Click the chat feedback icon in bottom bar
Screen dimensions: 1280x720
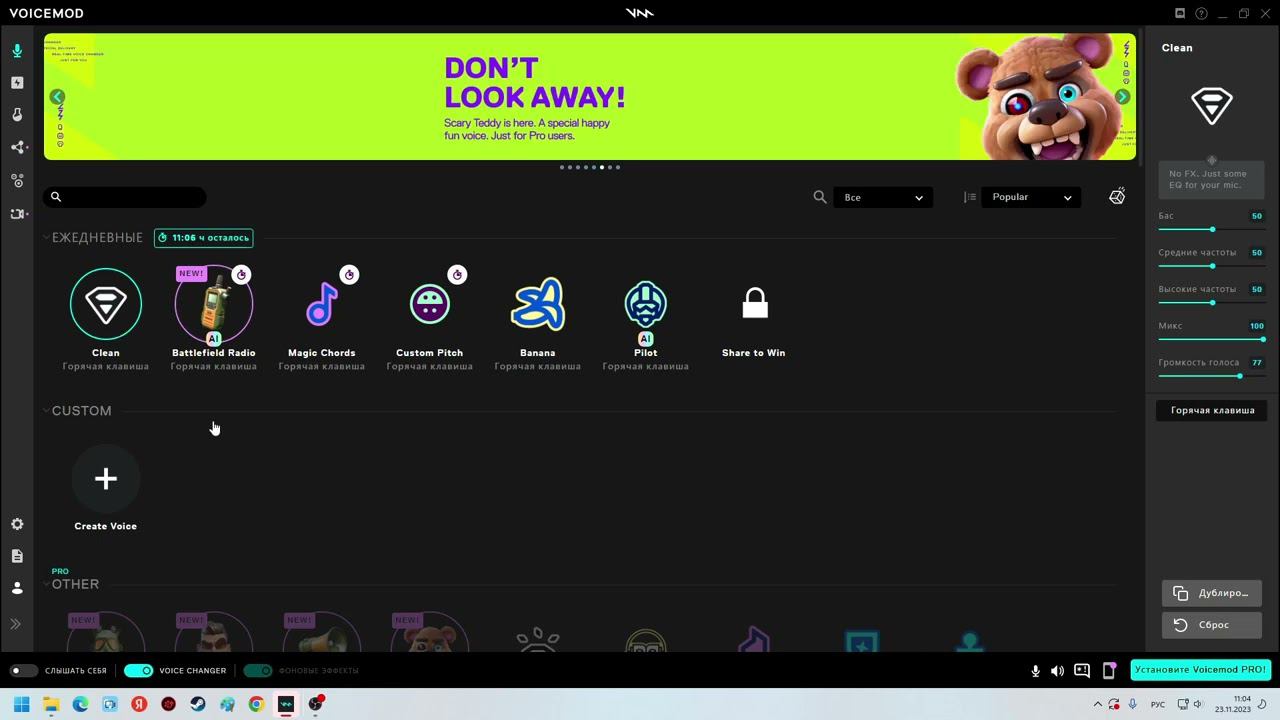click(1082, 671)
